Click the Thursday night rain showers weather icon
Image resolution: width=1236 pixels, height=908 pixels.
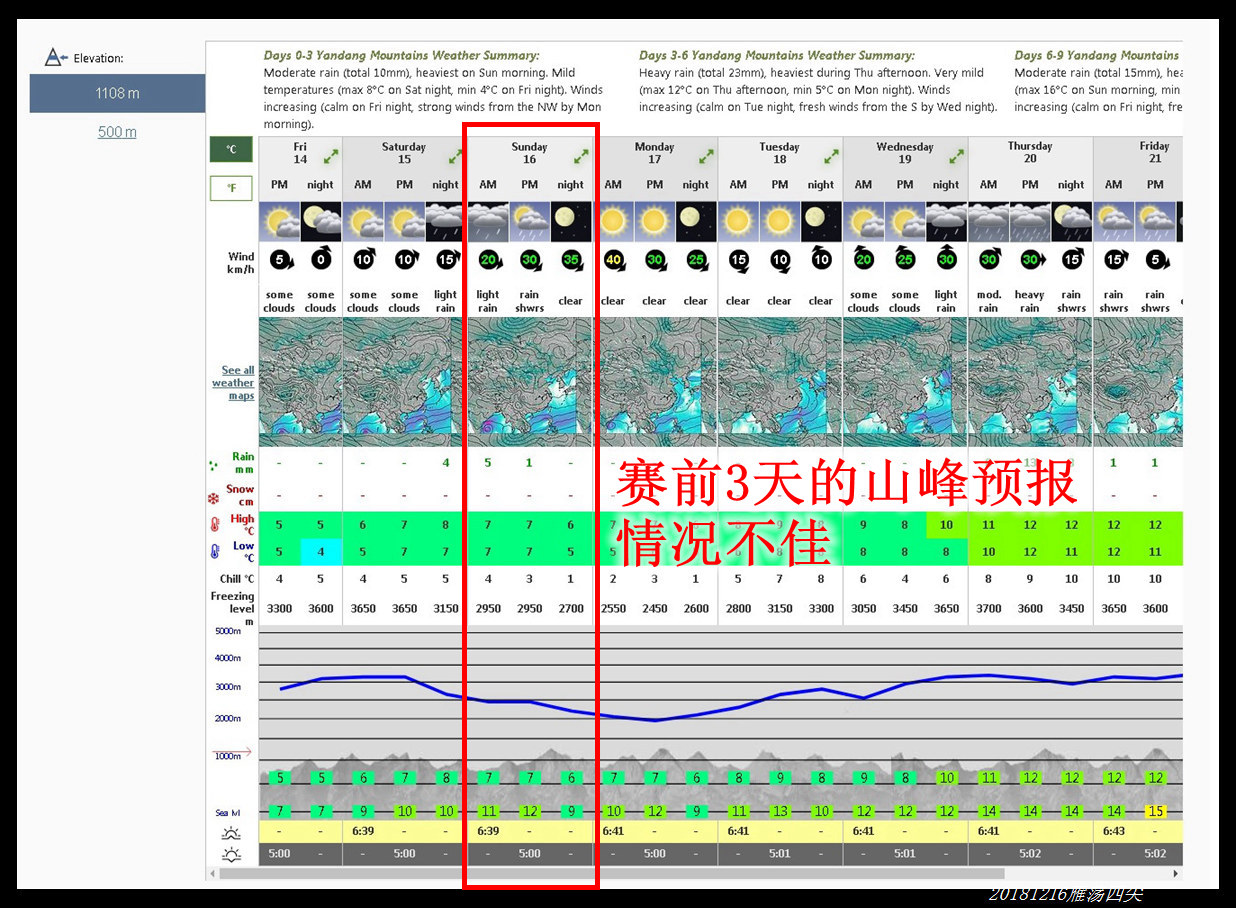point(1071,222)
